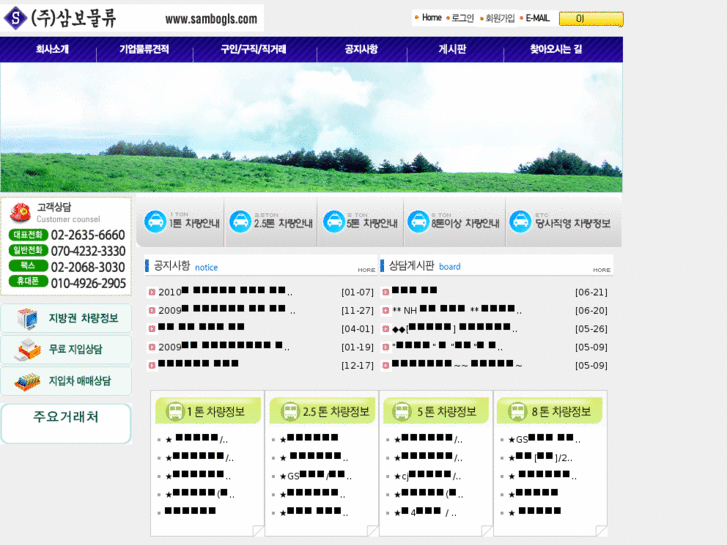Open the 2.5톤 차량안내 car icon
This screenshot has width=727, height=545.
[240, 221]
